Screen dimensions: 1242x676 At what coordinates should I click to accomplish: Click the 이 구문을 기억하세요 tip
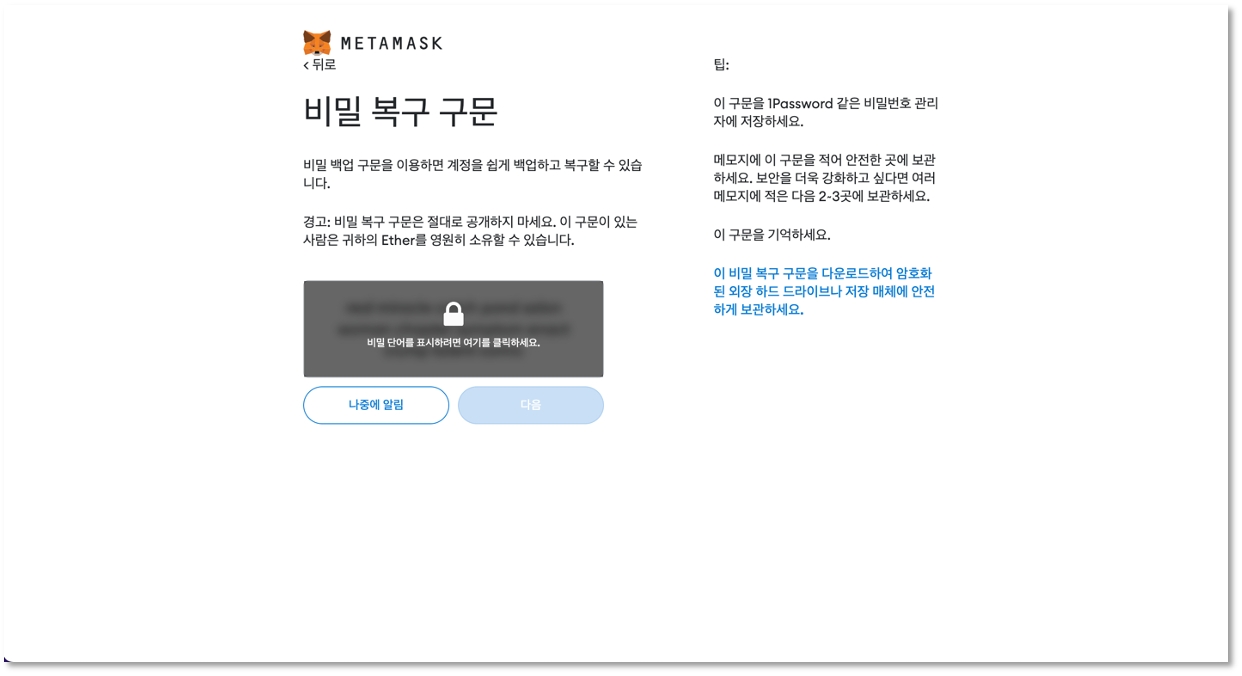(x=771, y=235)
